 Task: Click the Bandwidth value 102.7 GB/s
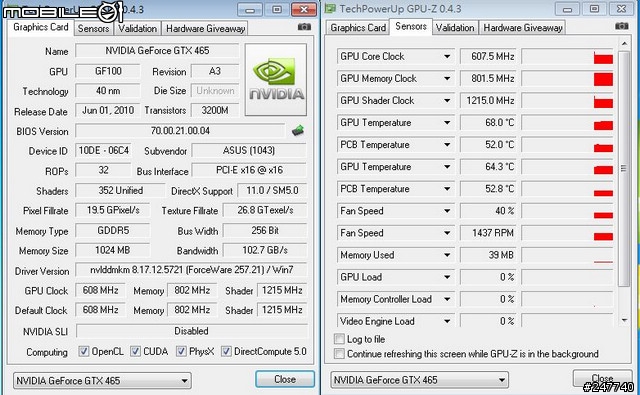coord(265,250)
